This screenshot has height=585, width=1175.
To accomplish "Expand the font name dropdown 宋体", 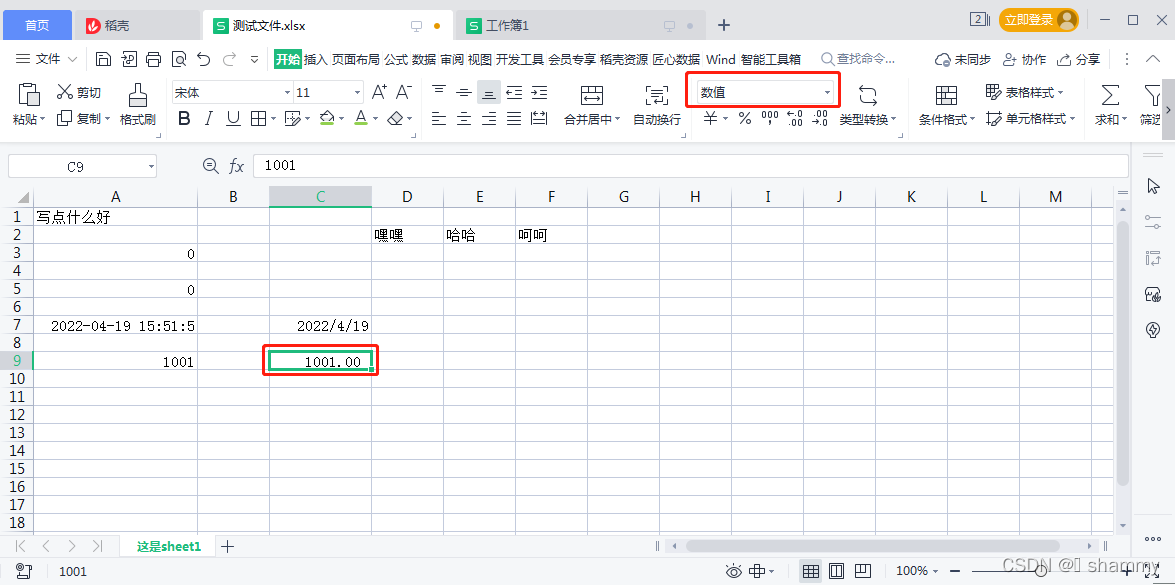I will click(287, 93).
